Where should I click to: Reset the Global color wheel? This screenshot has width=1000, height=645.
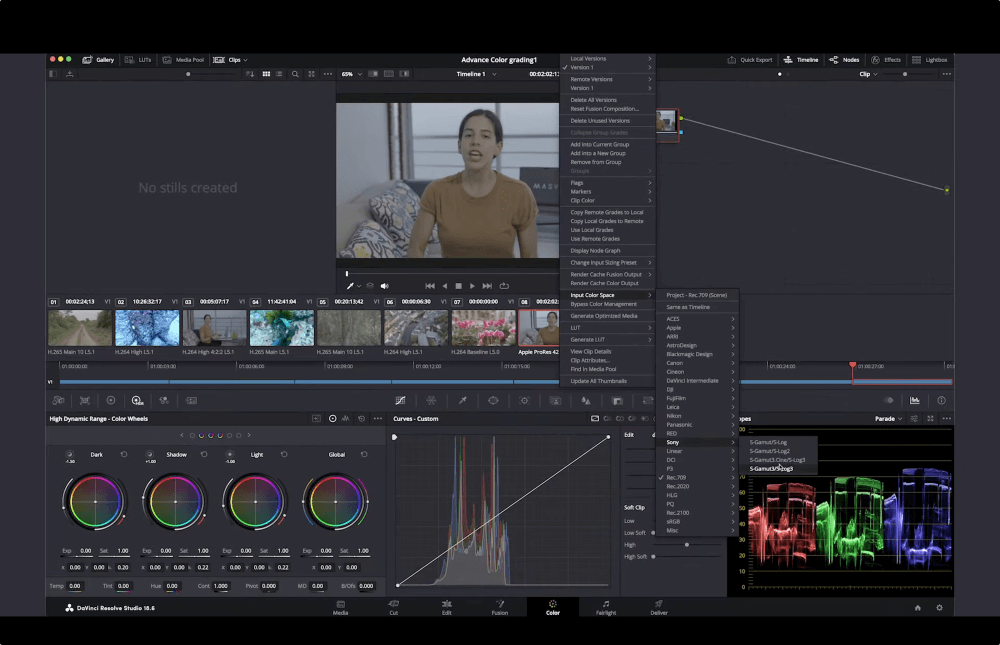pos(364,454)
